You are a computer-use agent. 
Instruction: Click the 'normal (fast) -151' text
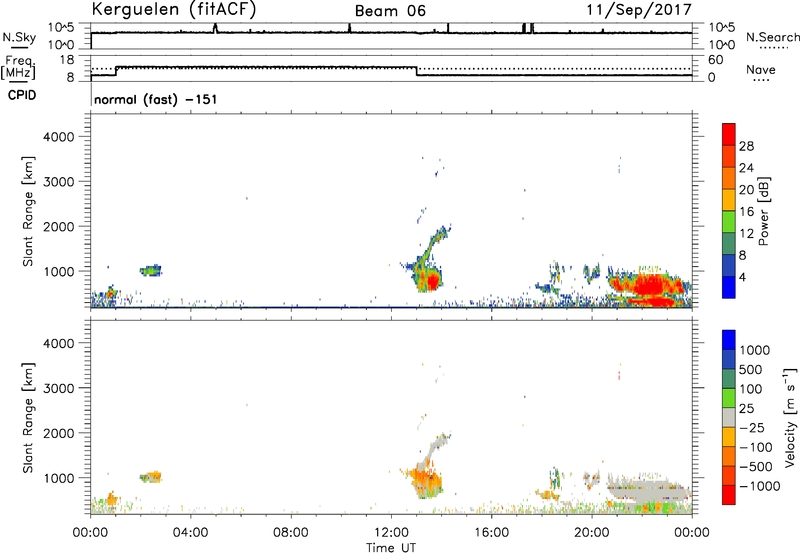coord(156,99)
